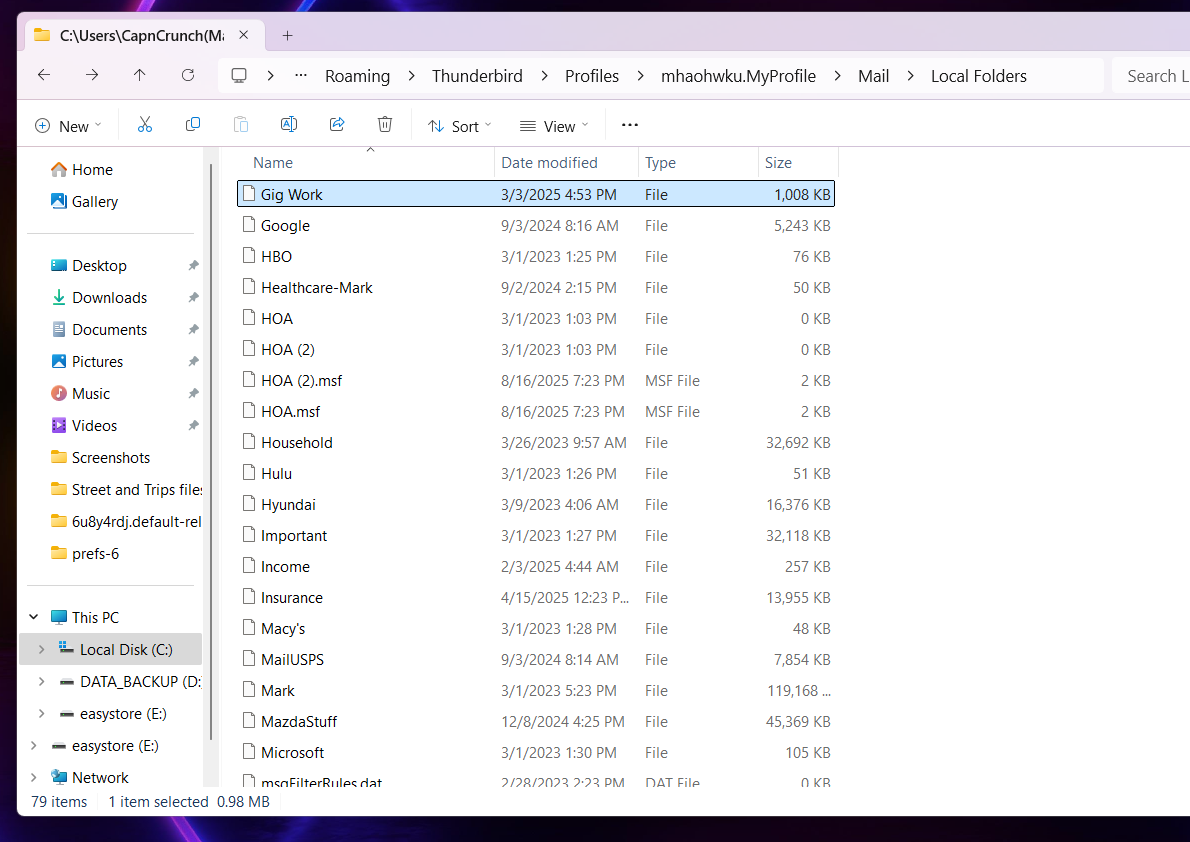Sort files by Date modified column
Viewport: 1190px width, 842px height.
pyautogui.click(x=549, y=163)
